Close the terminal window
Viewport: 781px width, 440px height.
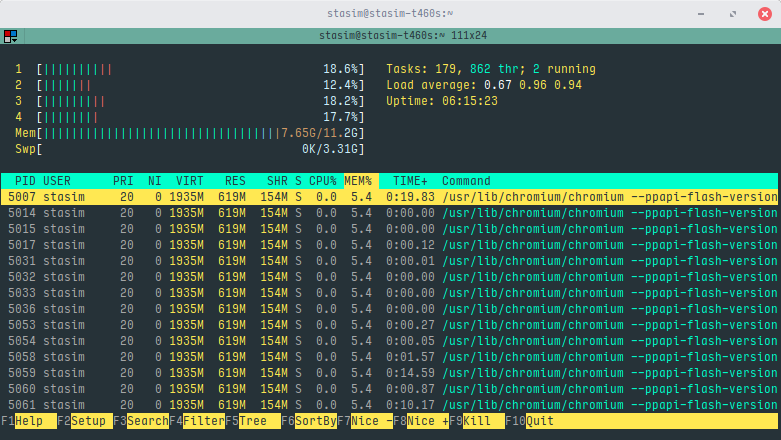coord(765,14)
